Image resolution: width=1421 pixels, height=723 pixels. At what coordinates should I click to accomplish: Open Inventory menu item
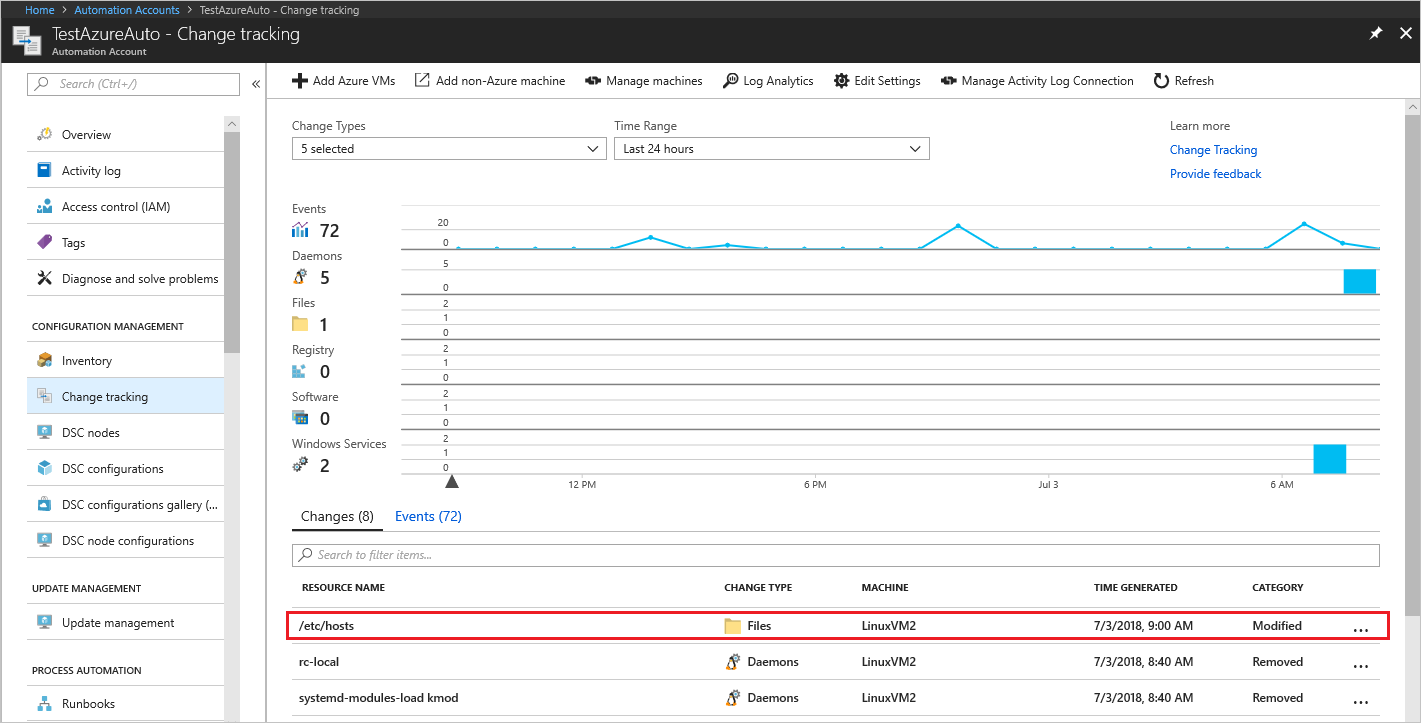tap(126, 360)
